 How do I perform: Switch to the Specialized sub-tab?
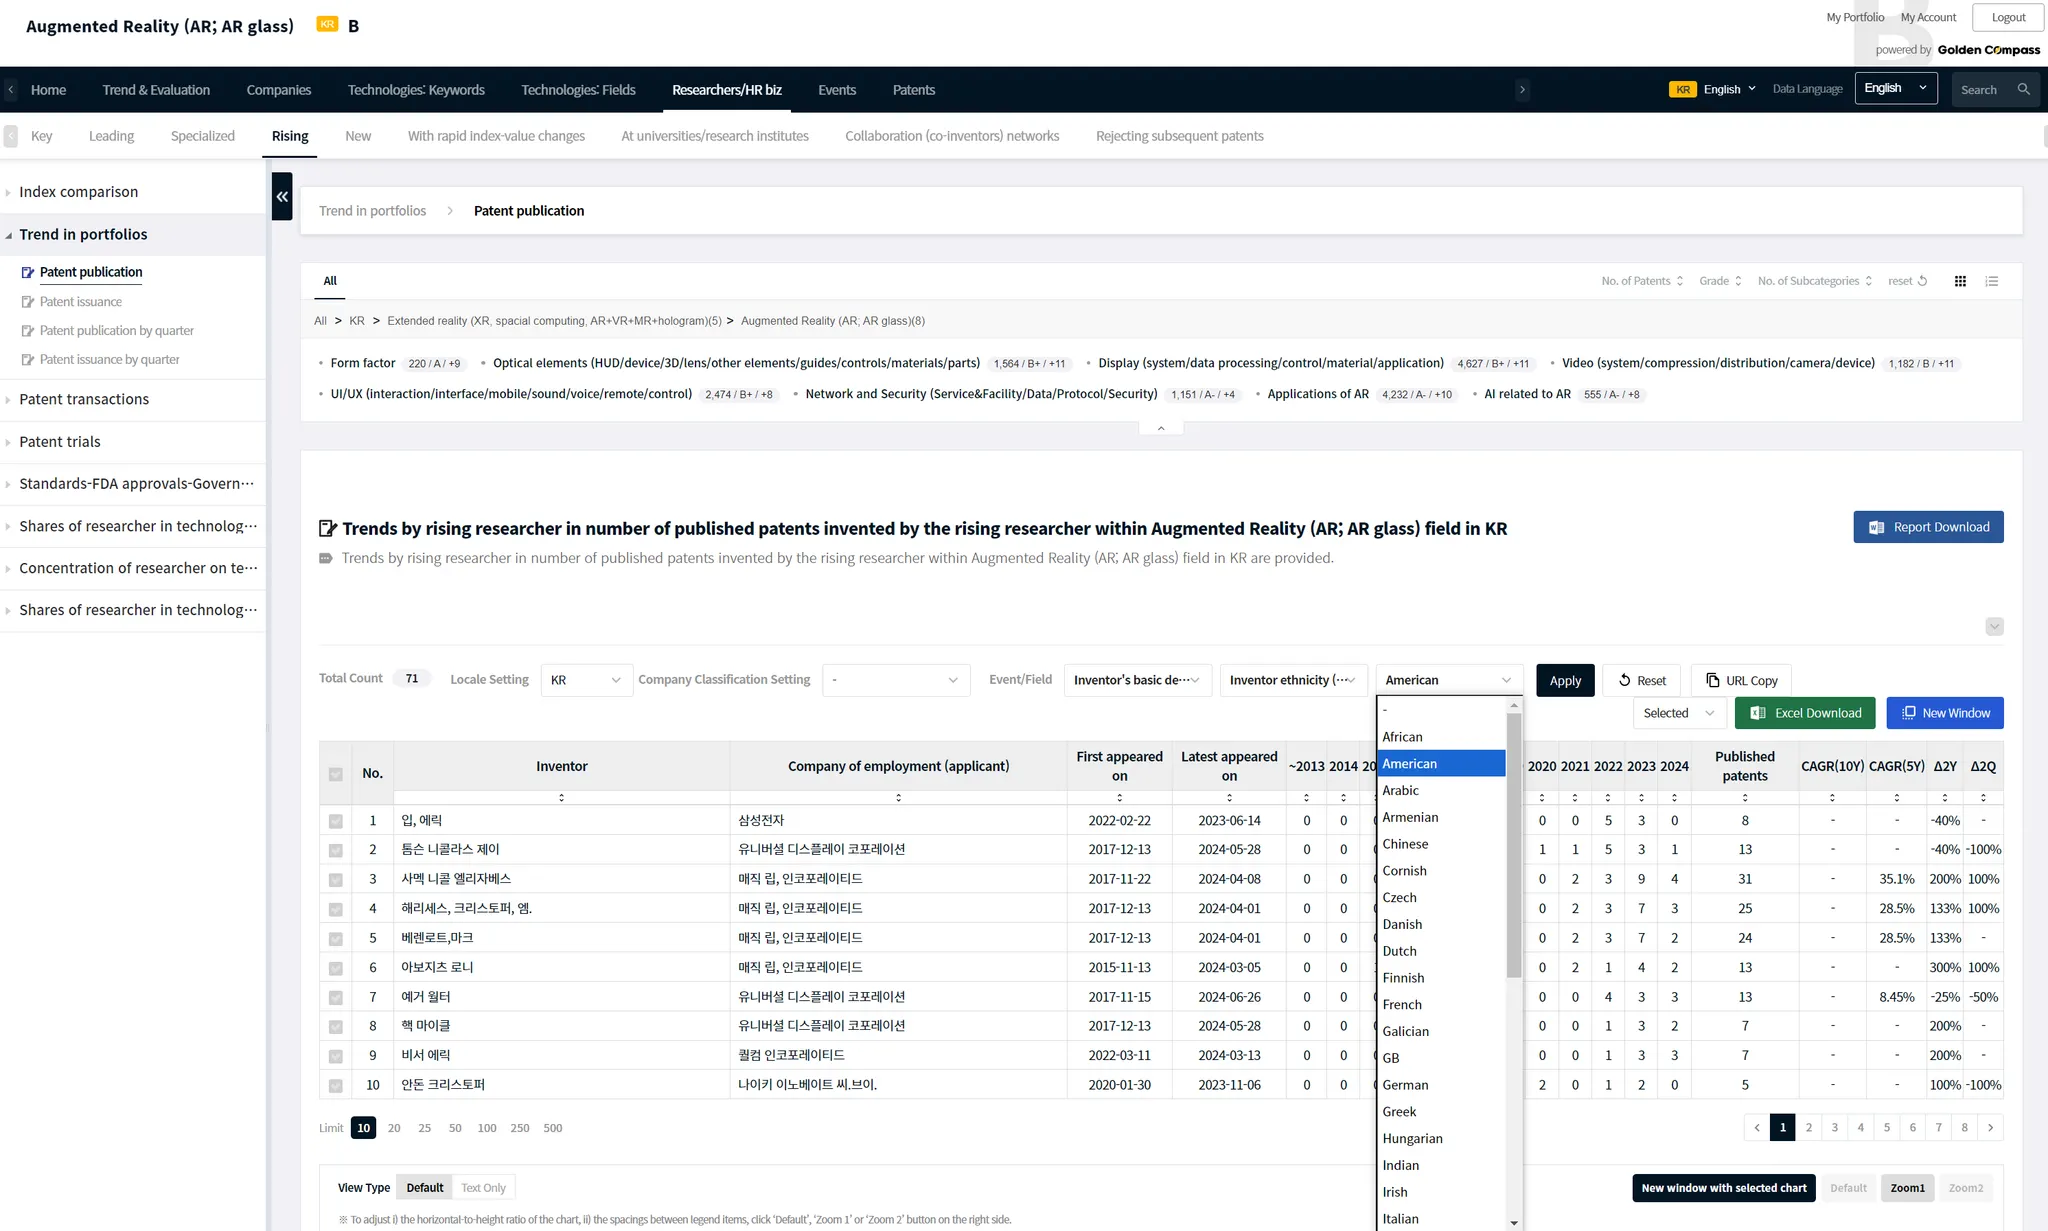[x=202, y=136]
